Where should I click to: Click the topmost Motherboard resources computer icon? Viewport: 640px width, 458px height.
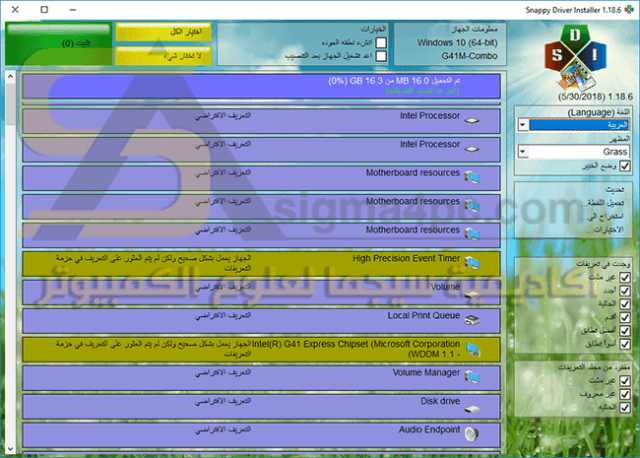pos(472,177)
